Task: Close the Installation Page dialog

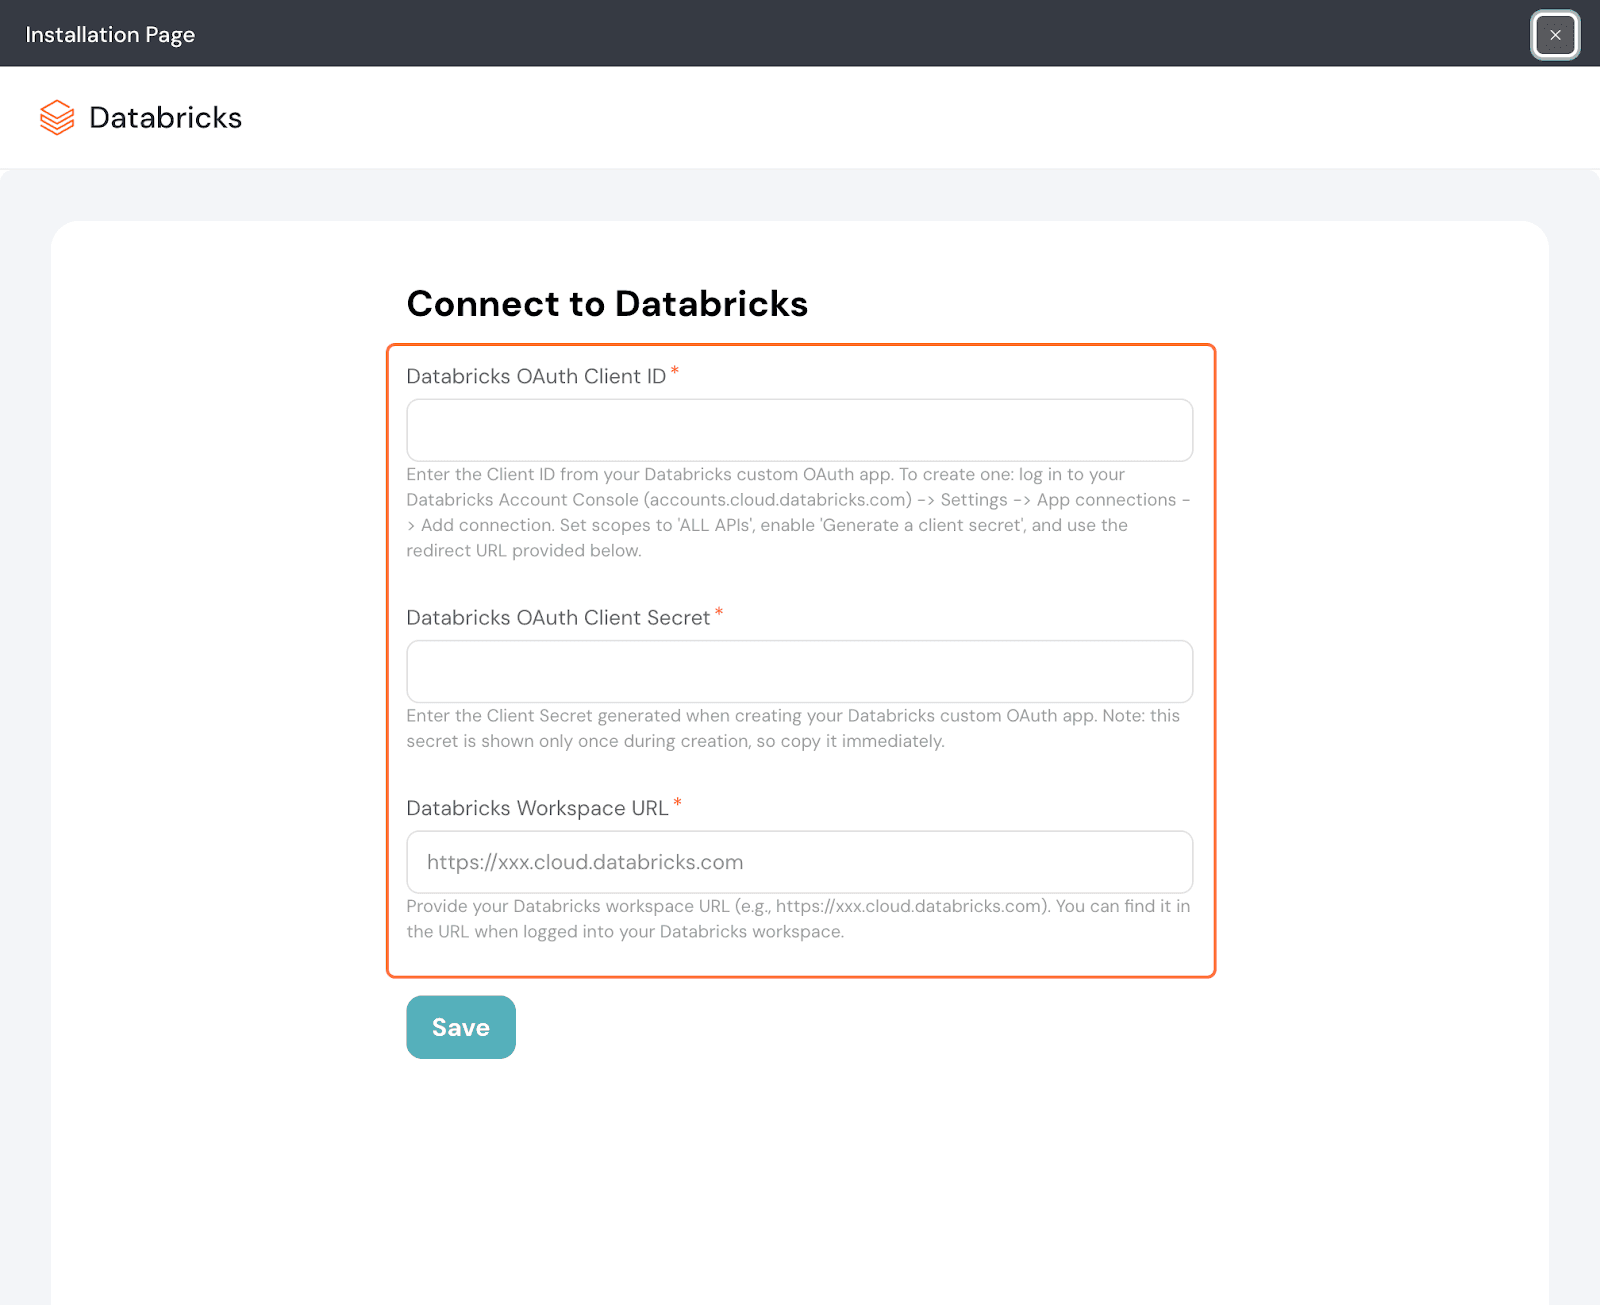Action: pyautogui.click(x=1555, y=35)
